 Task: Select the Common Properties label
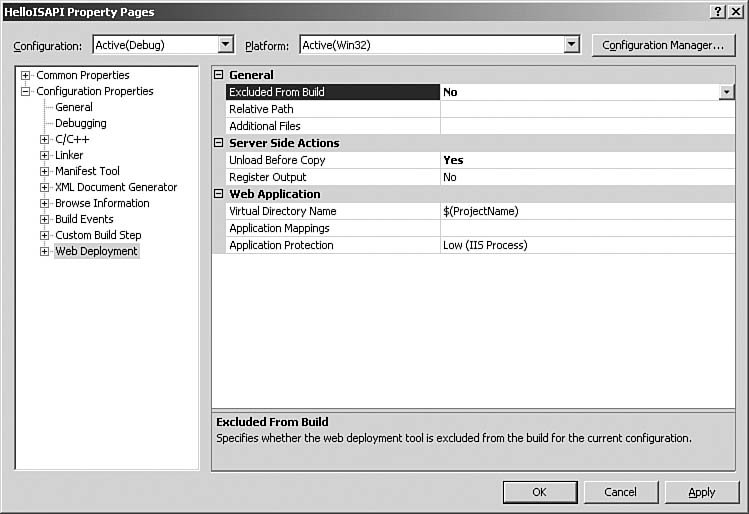(83, 75)
